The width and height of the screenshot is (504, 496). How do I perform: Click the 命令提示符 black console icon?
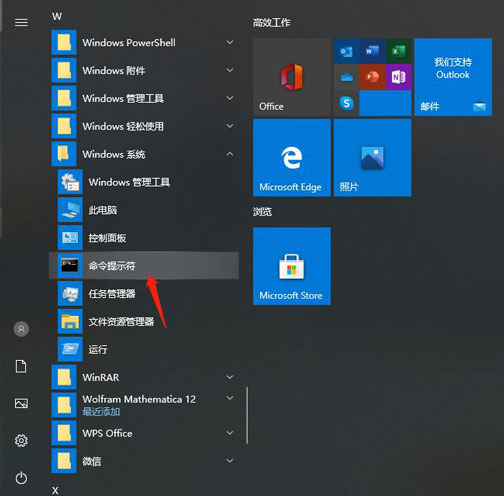(70, 266)
